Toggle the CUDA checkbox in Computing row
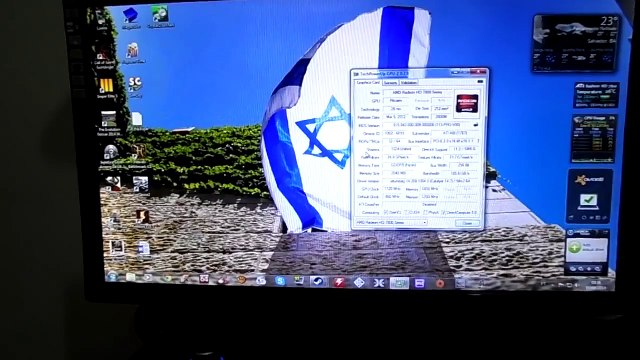This screenshot has width=640, height=360. tap(406, 213)
